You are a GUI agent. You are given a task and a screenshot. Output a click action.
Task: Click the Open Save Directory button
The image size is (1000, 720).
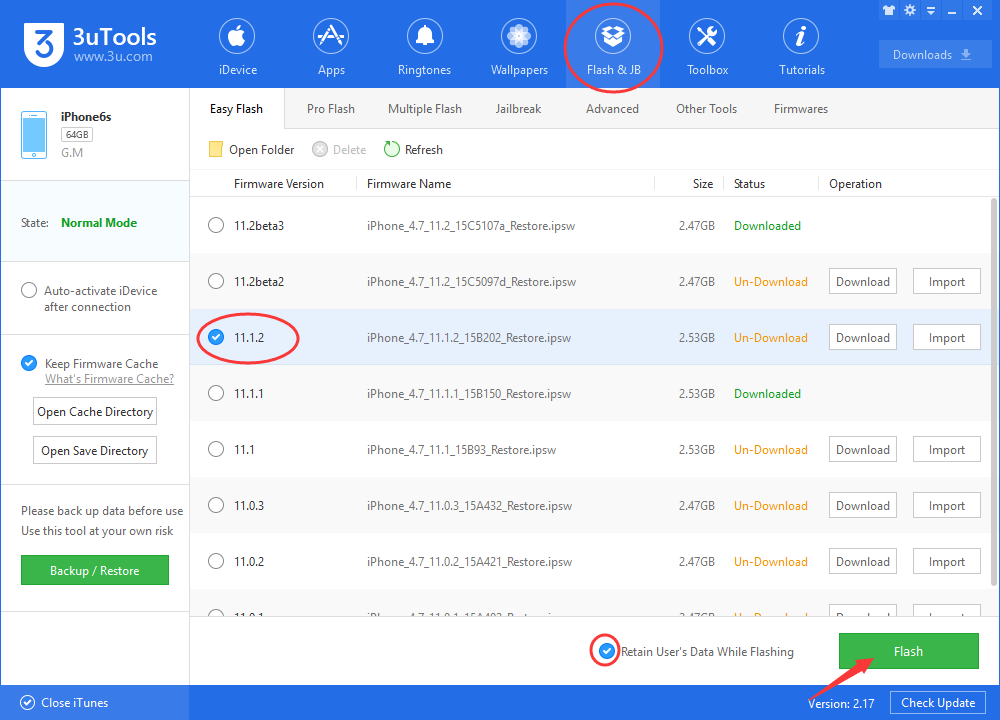click(94, 450)
